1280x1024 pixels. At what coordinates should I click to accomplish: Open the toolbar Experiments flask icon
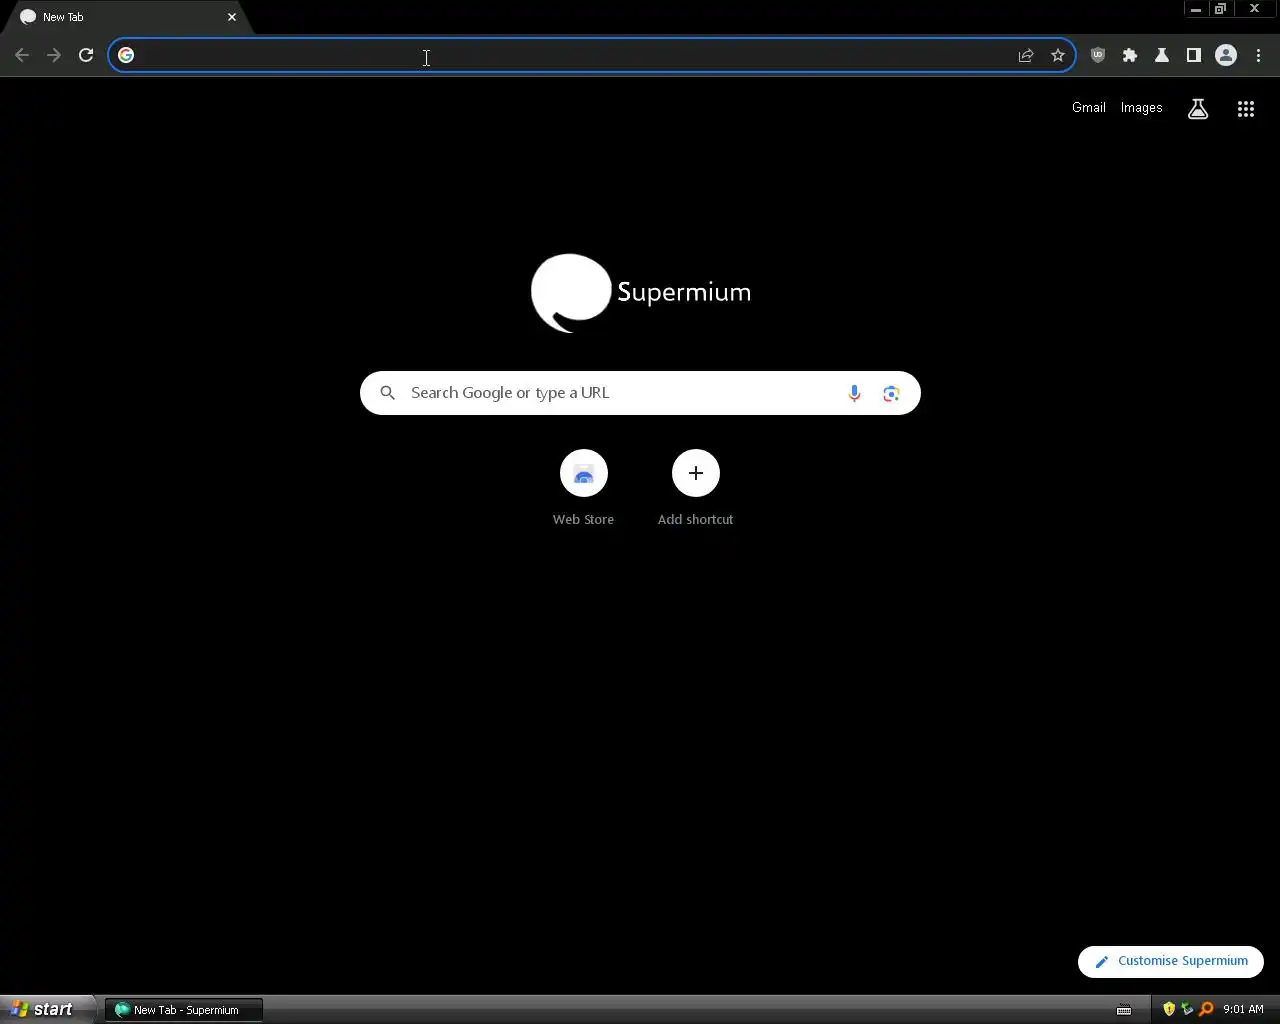[1162, 56]
